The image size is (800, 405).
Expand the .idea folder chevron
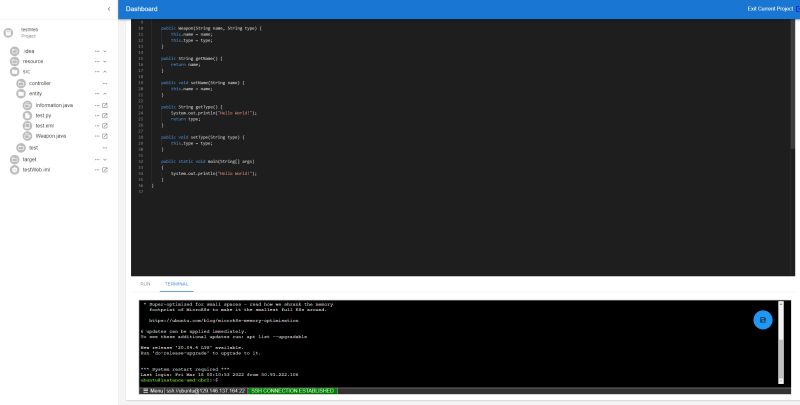105,51
